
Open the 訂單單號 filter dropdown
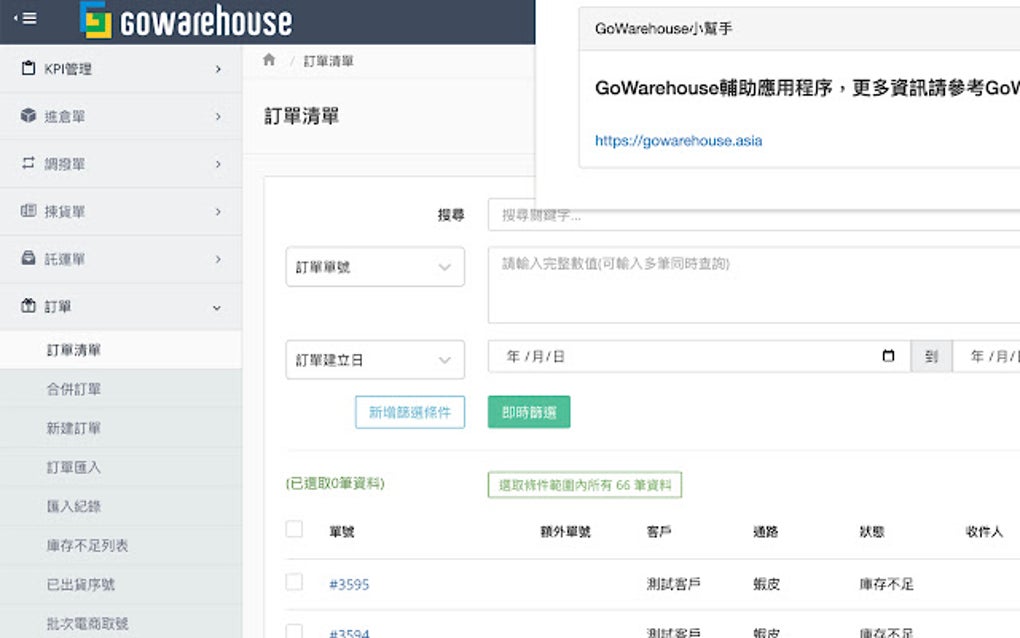375,267
